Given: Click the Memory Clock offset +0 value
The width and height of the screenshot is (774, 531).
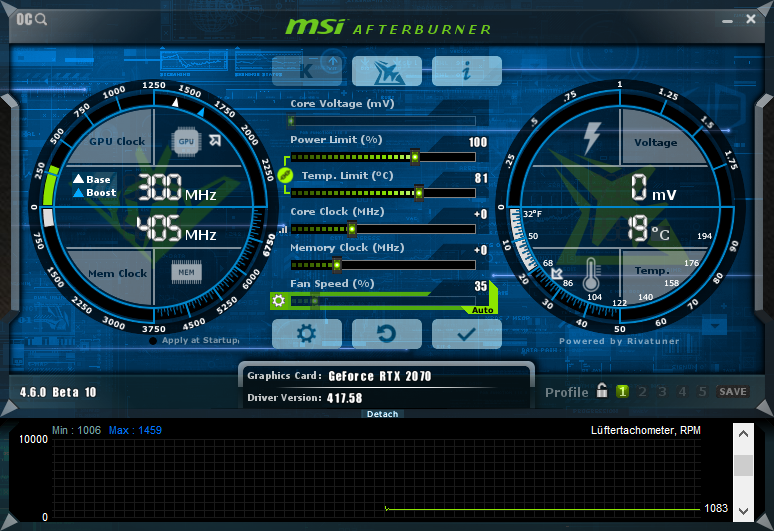Looking at the screenshot, I should [x=481, y=250].
